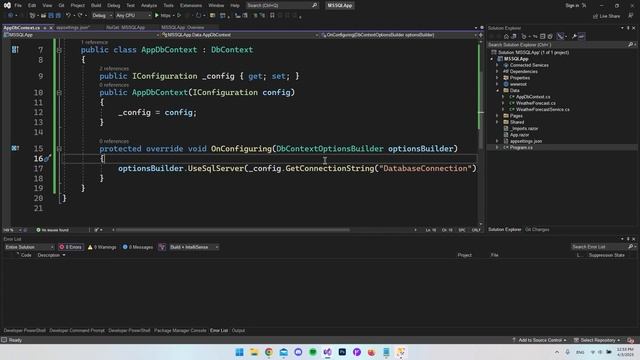Open the Tools menu
The width and height of the screenshot is (640, 360).
(x=168, y=5)
